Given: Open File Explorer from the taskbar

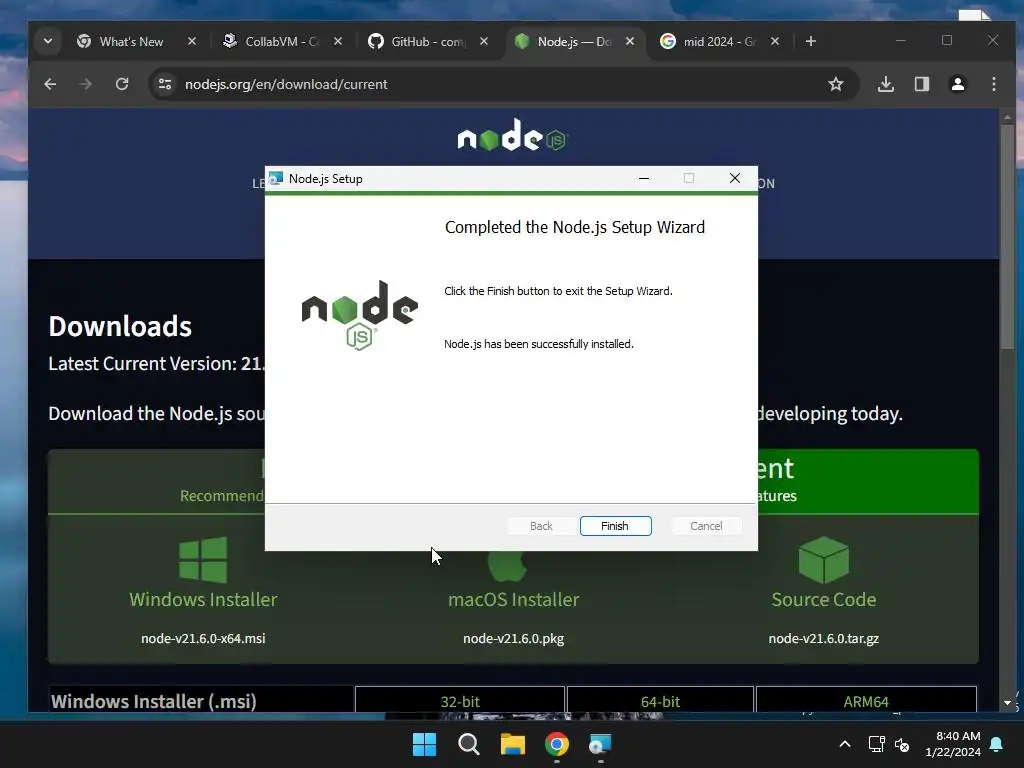Looking at the screenshot, I should pyautogui.click(x=513, y=744).
